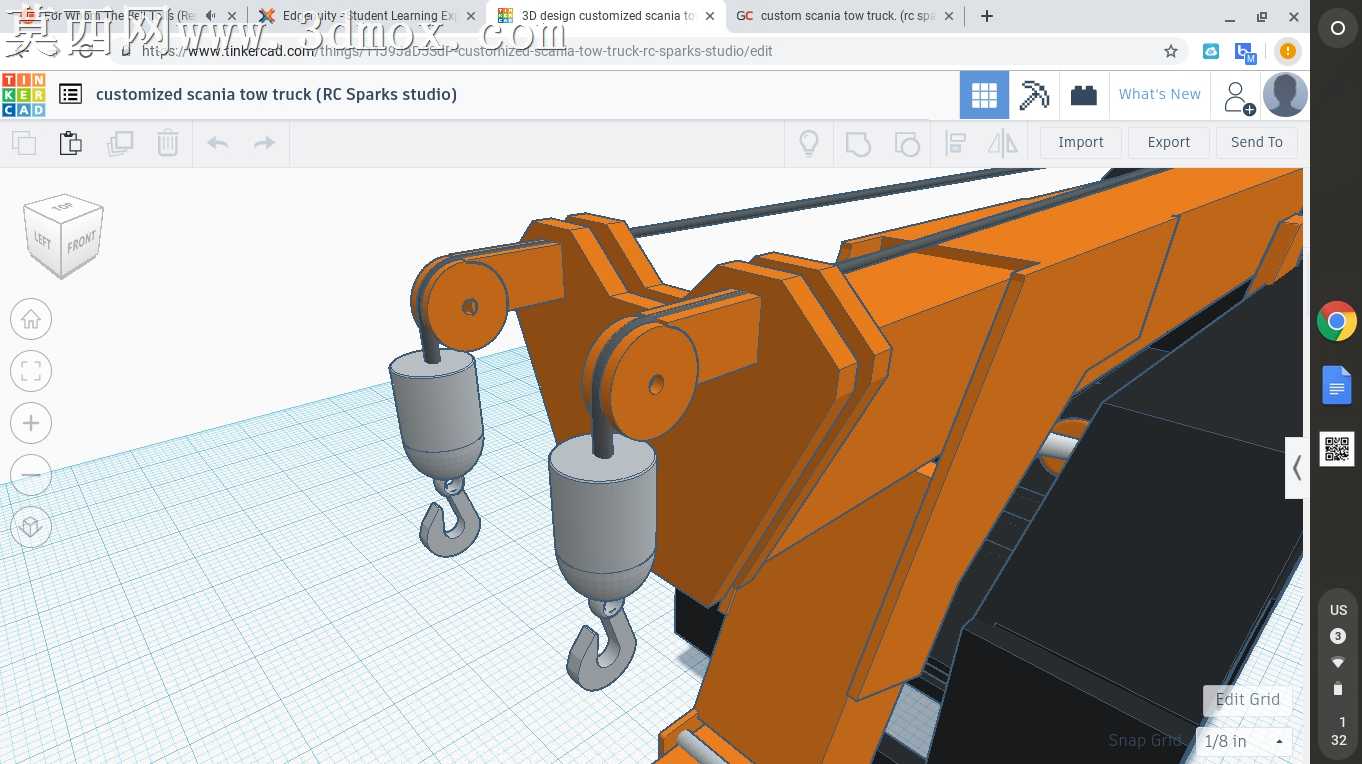Invite a collaborator with add-person icon
Screen dimensions: 1362x764
pyautogui.click(x=1238, y=97)
